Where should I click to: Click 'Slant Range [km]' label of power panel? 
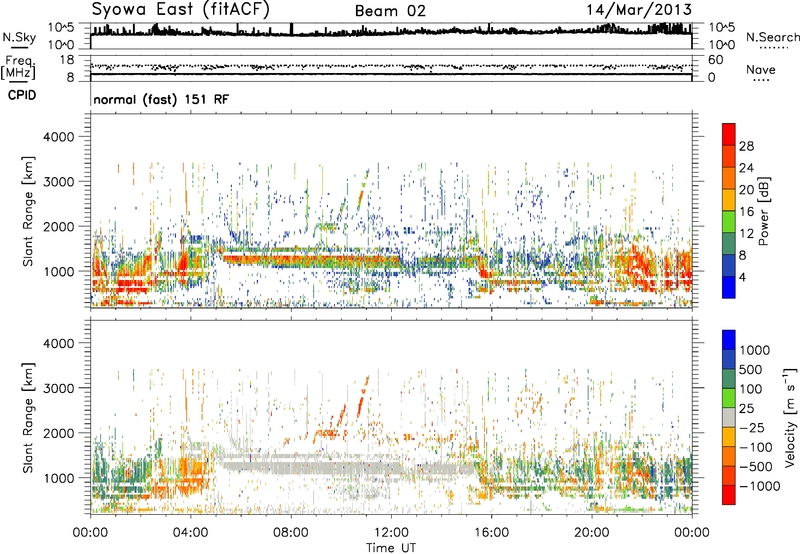28,211
